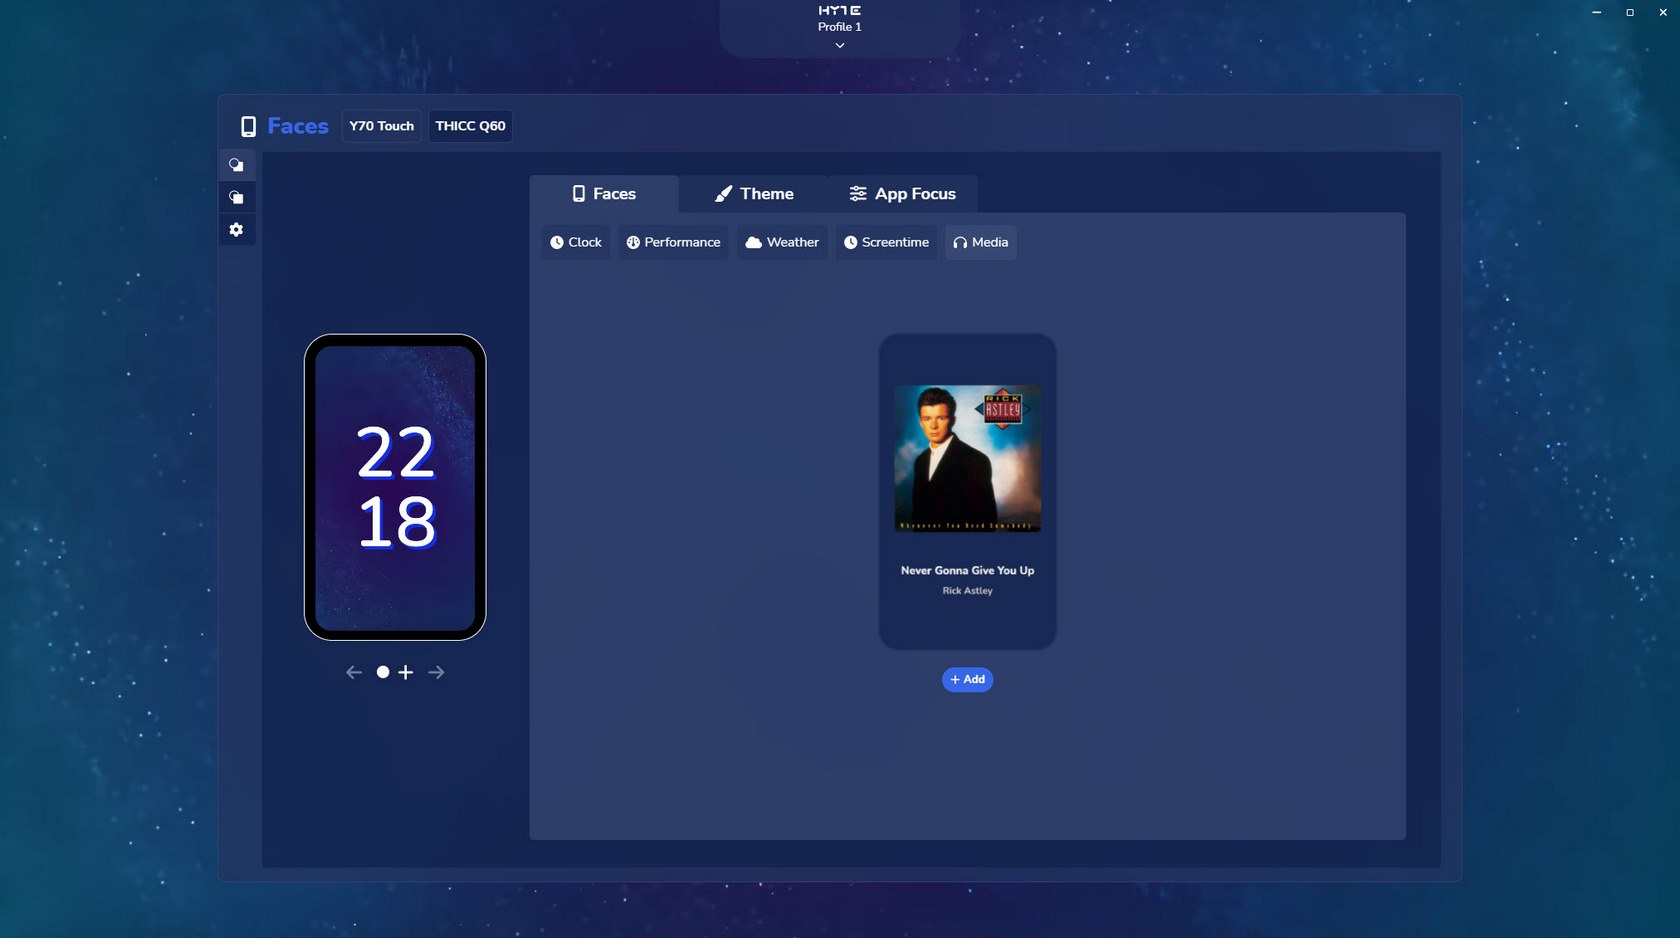The image size is (1680, 938).
Task: Click the Faces phone icon in header
Action: coord(248,126)
